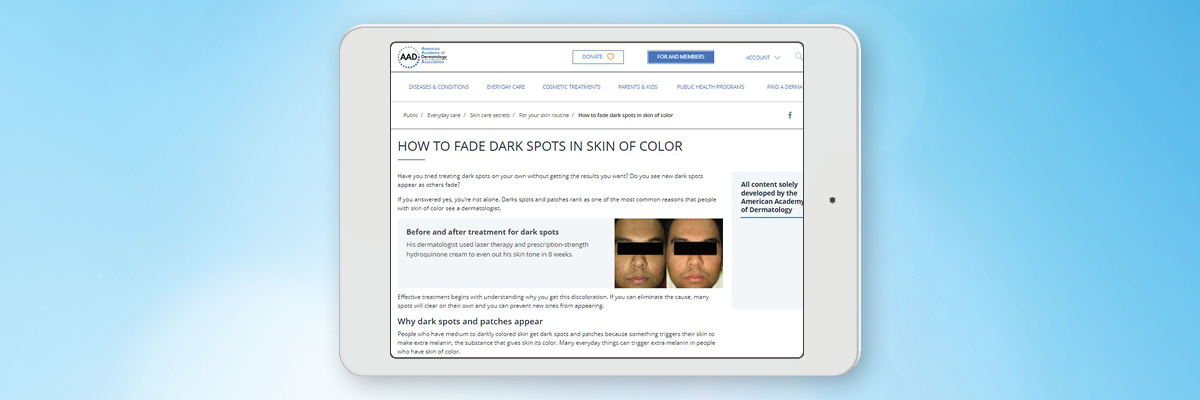Click current page breadcrumb about dark spots
1200x400 pixels.
coord(626,115)
